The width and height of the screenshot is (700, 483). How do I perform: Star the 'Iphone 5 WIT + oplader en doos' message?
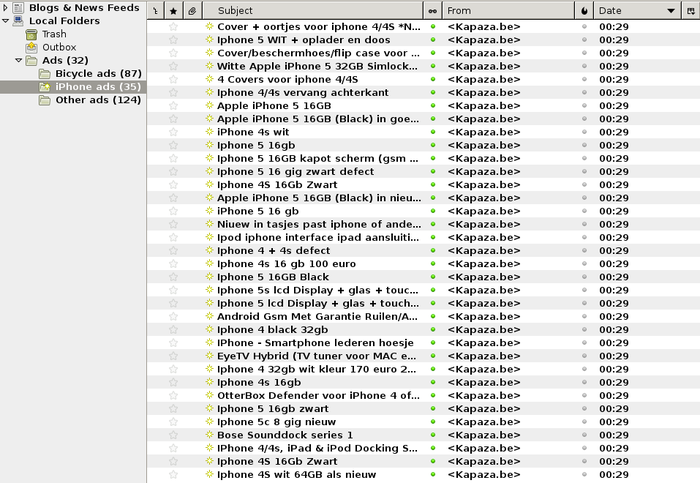[x=173, y=40]
